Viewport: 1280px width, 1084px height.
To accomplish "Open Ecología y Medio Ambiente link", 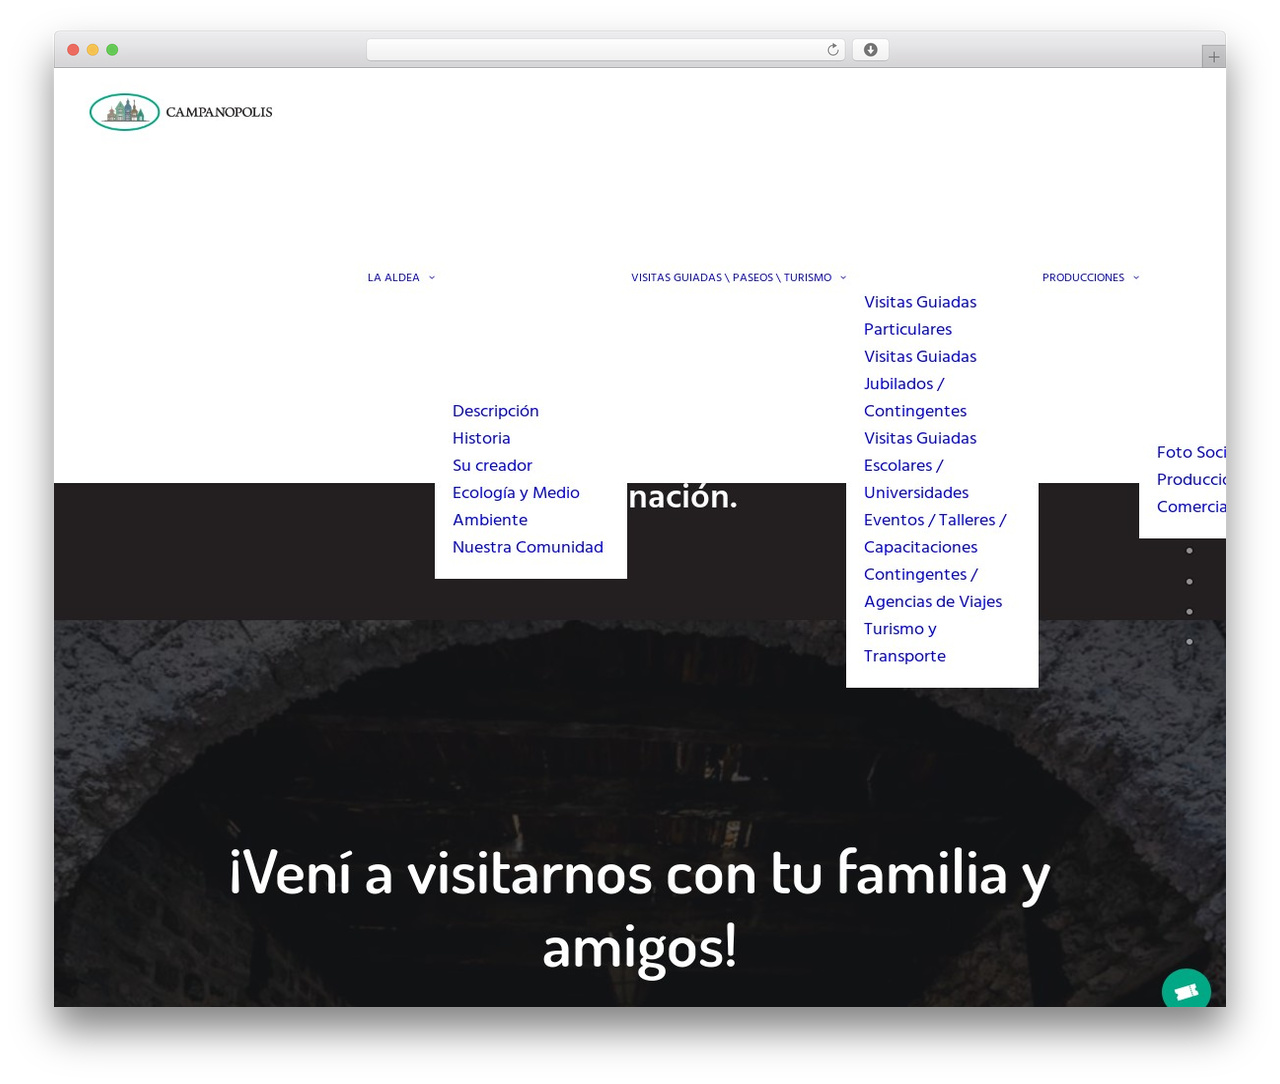I will 516,506.
